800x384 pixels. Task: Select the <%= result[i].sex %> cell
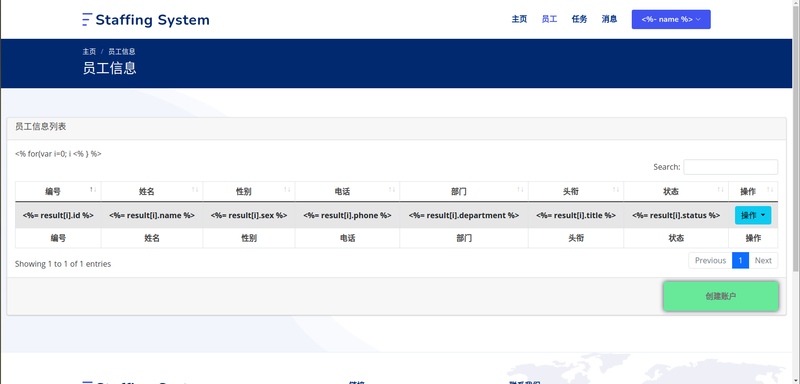click(x=249, y=215)
